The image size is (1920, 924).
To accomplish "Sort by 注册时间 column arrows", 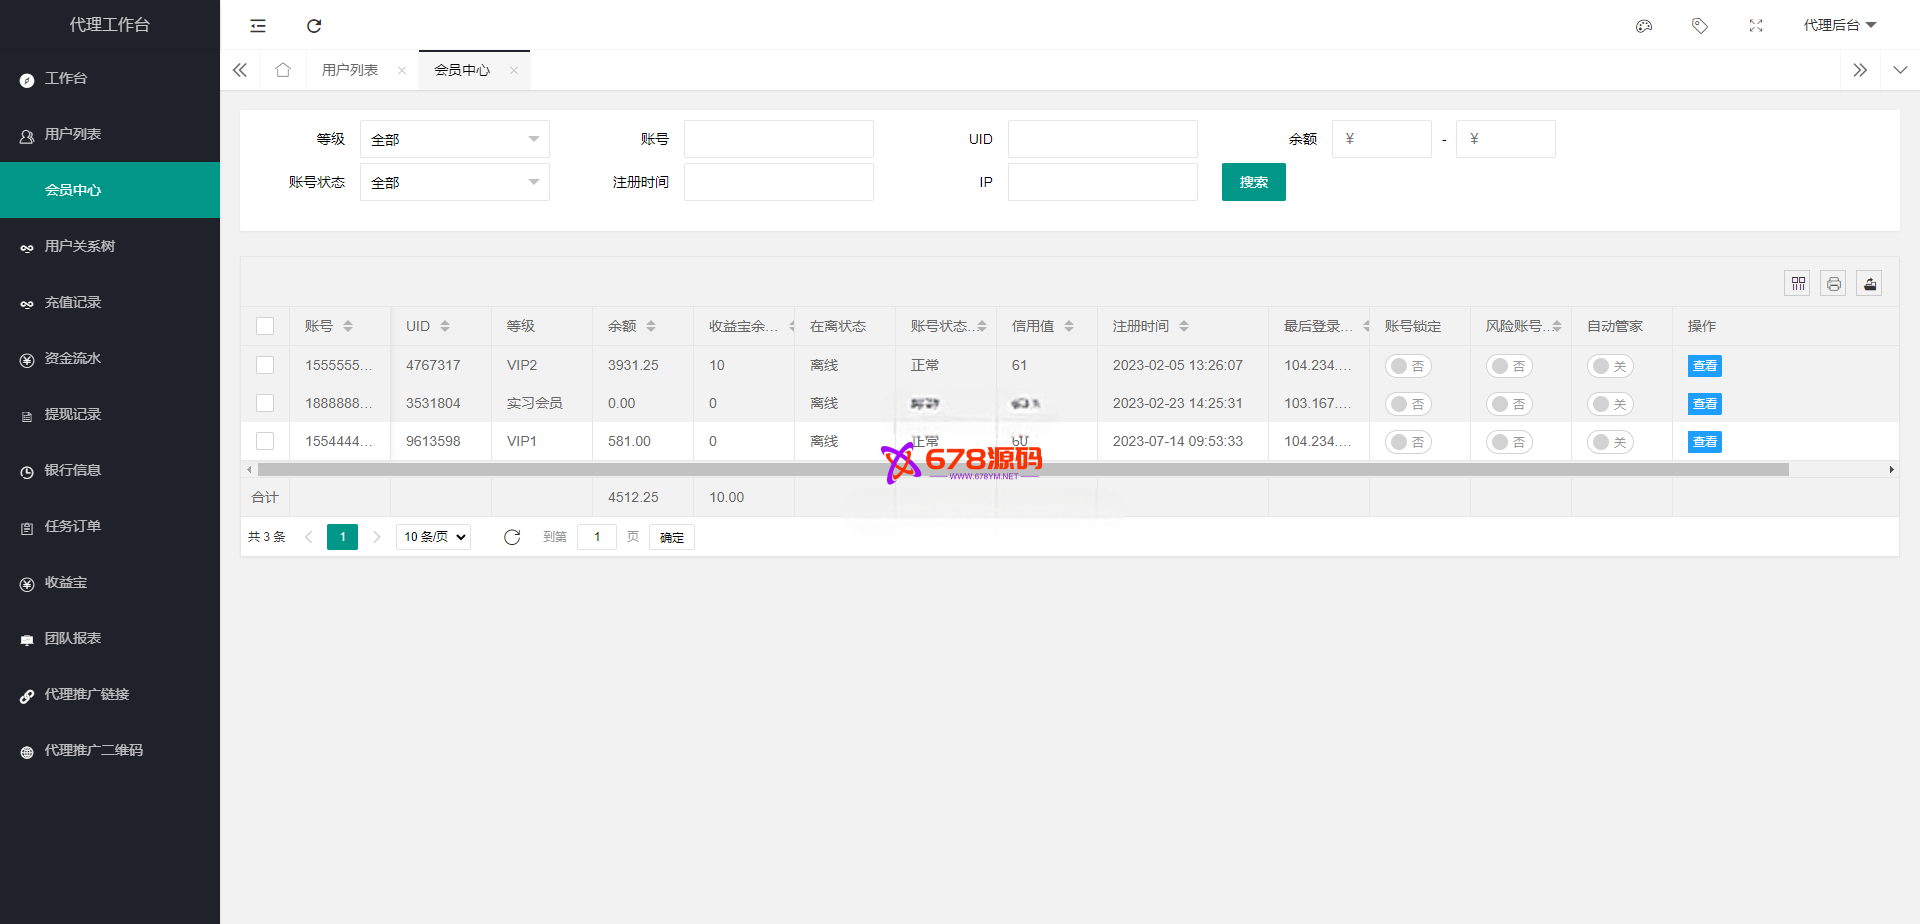I will pos(1184,326).
